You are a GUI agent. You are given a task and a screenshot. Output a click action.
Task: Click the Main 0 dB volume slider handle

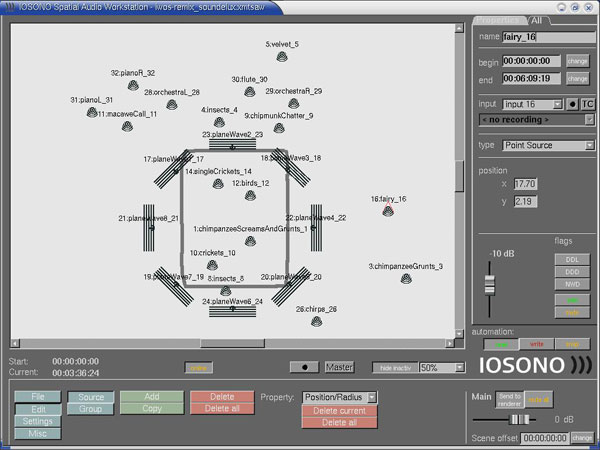click(x=520, y=420)
